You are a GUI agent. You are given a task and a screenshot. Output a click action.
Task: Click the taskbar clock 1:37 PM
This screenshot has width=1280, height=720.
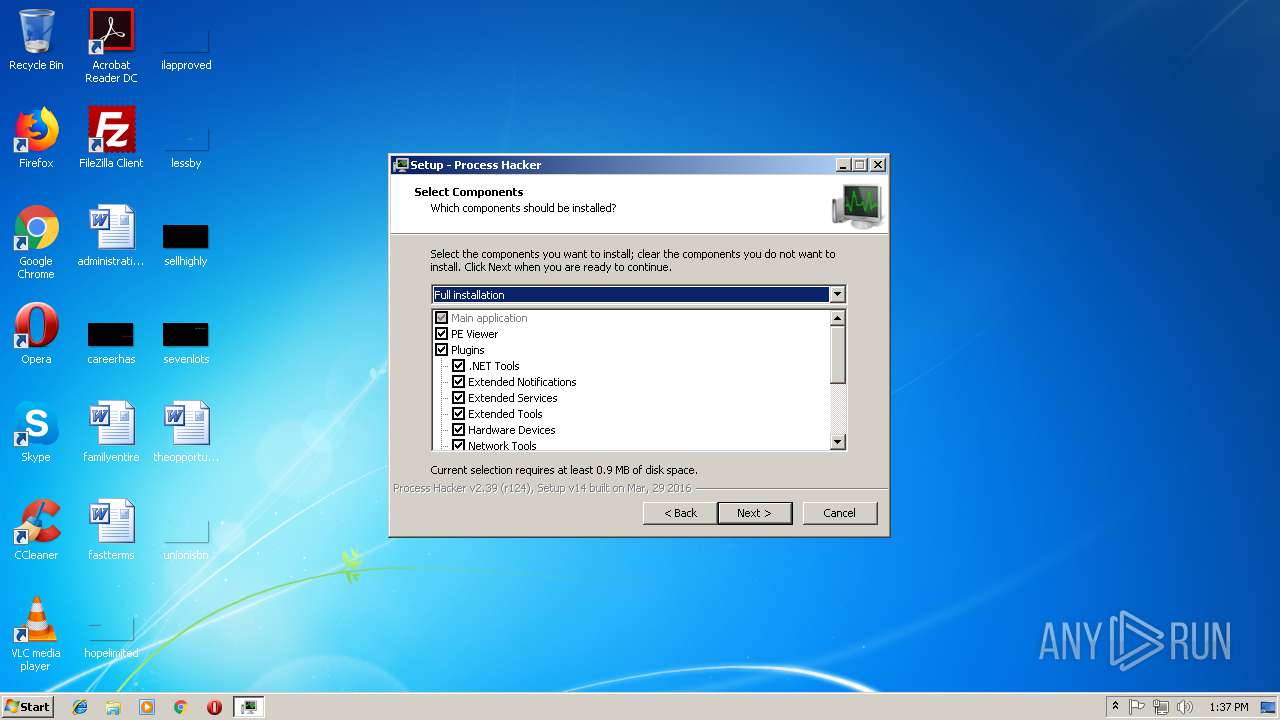[x=1229, y=707]
